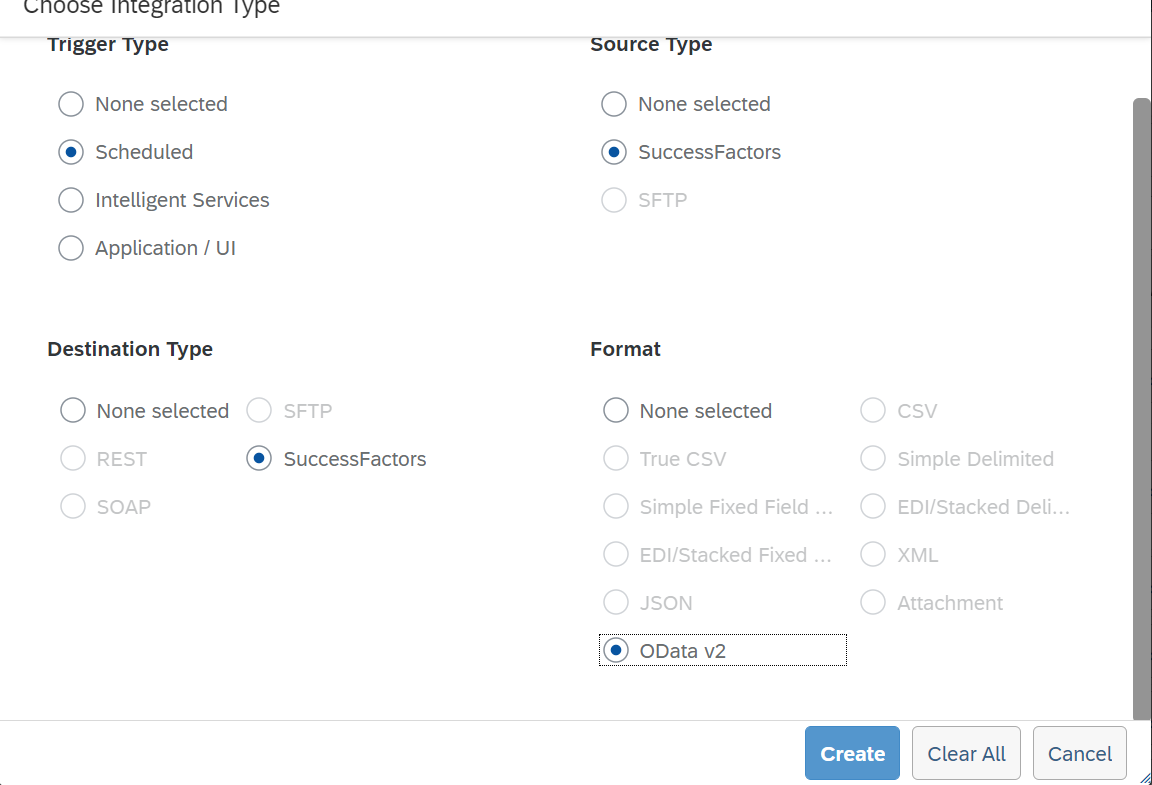The image size is (1152, 785).
Task: Cancel the integration type dialog
Action: (1079, 753)
